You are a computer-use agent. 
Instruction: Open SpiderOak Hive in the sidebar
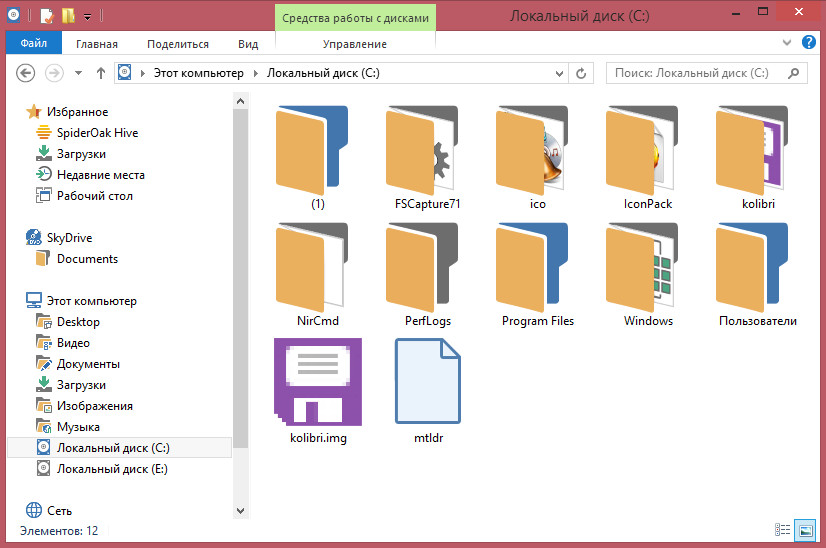pos(97,133)
